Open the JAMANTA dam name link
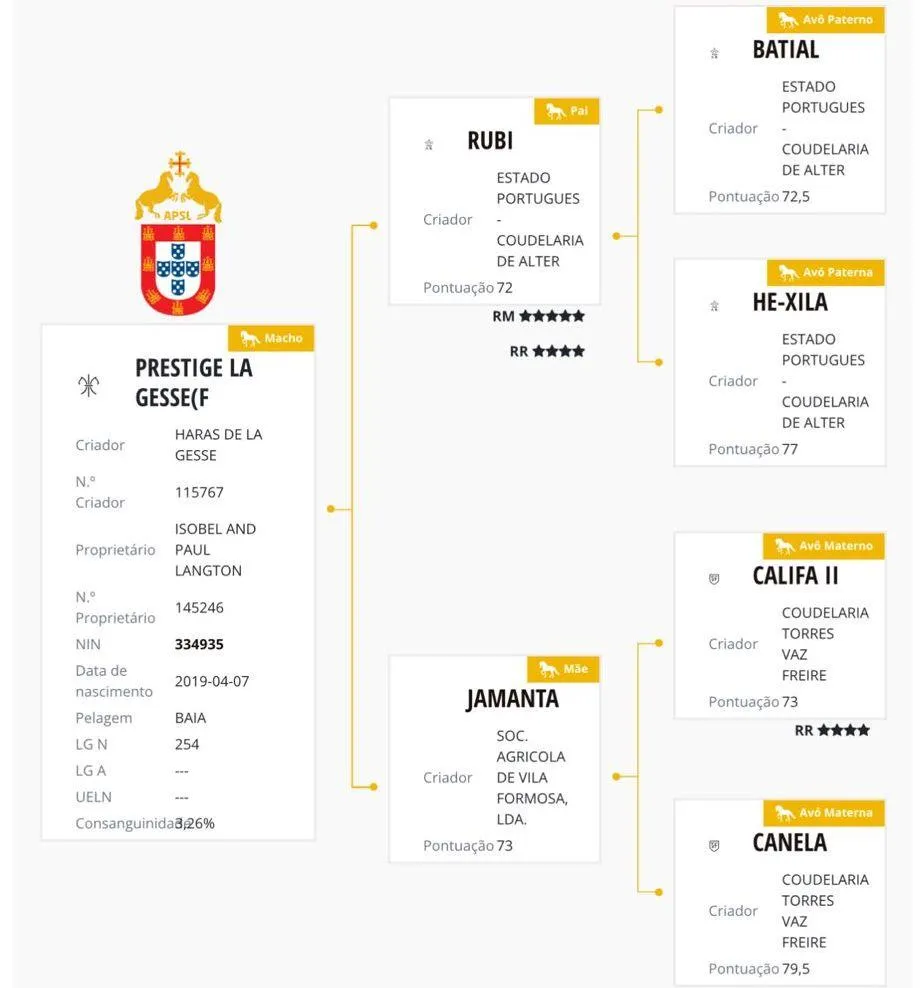Image resolution: width=920 pixels, height=988 pixels. [x=512, y=699]
